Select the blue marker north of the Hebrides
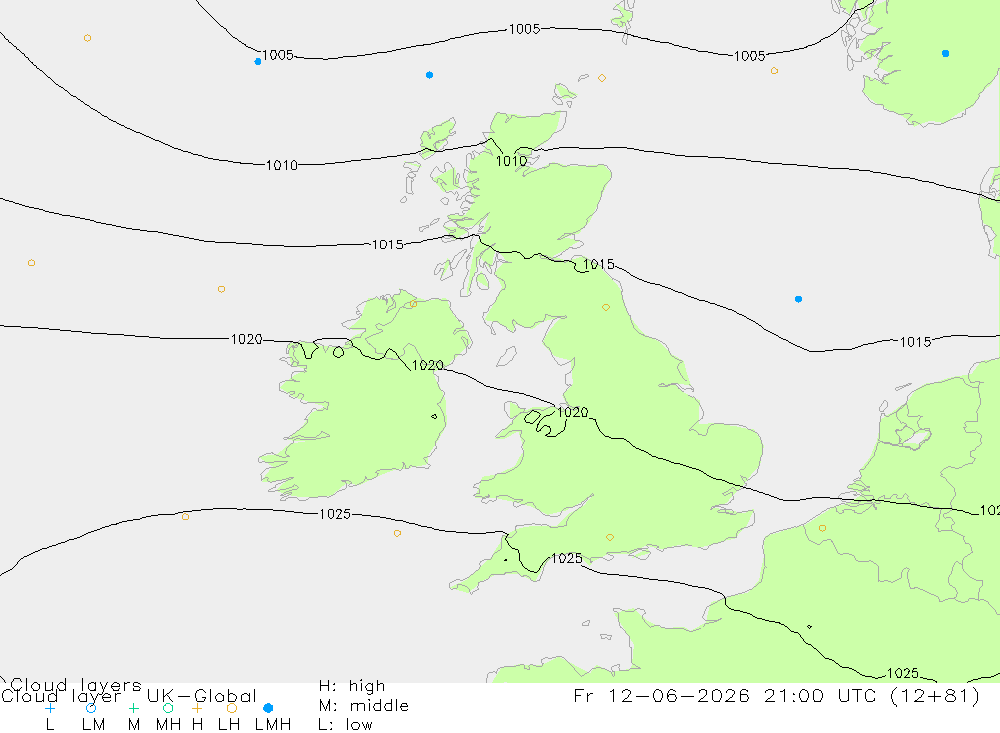The image size is (1000, 733). (x=429, y=75)
